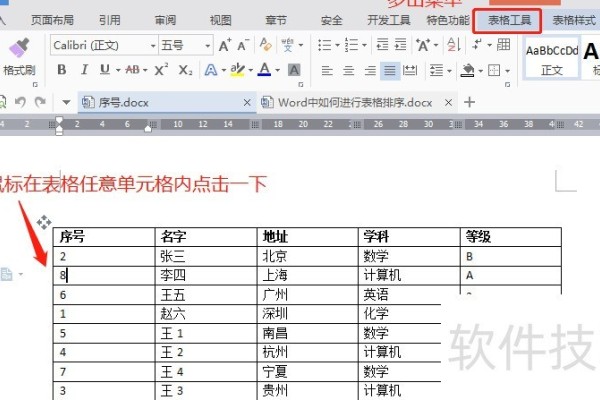
Task: Open font color dropdown arrow
Action: pyautogui.click(x=277, y=70)
